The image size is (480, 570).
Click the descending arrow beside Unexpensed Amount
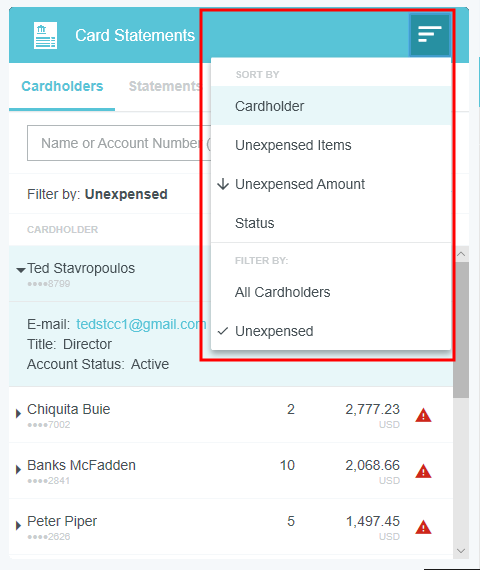[223, 184]
